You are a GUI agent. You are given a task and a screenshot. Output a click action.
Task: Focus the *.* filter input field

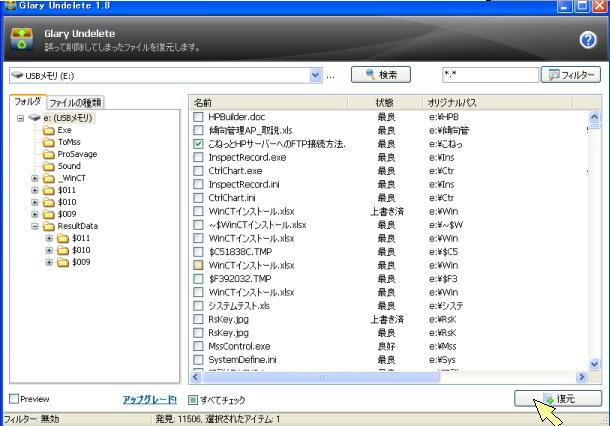click(x=490, y=75)
